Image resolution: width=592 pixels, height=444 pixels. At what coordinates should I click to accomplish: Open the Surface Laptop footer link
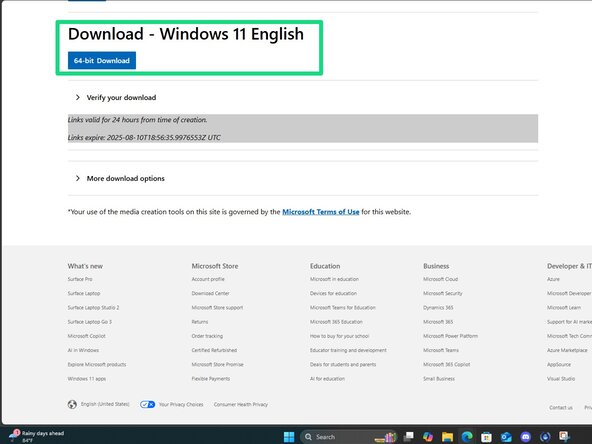click(84, 293)
